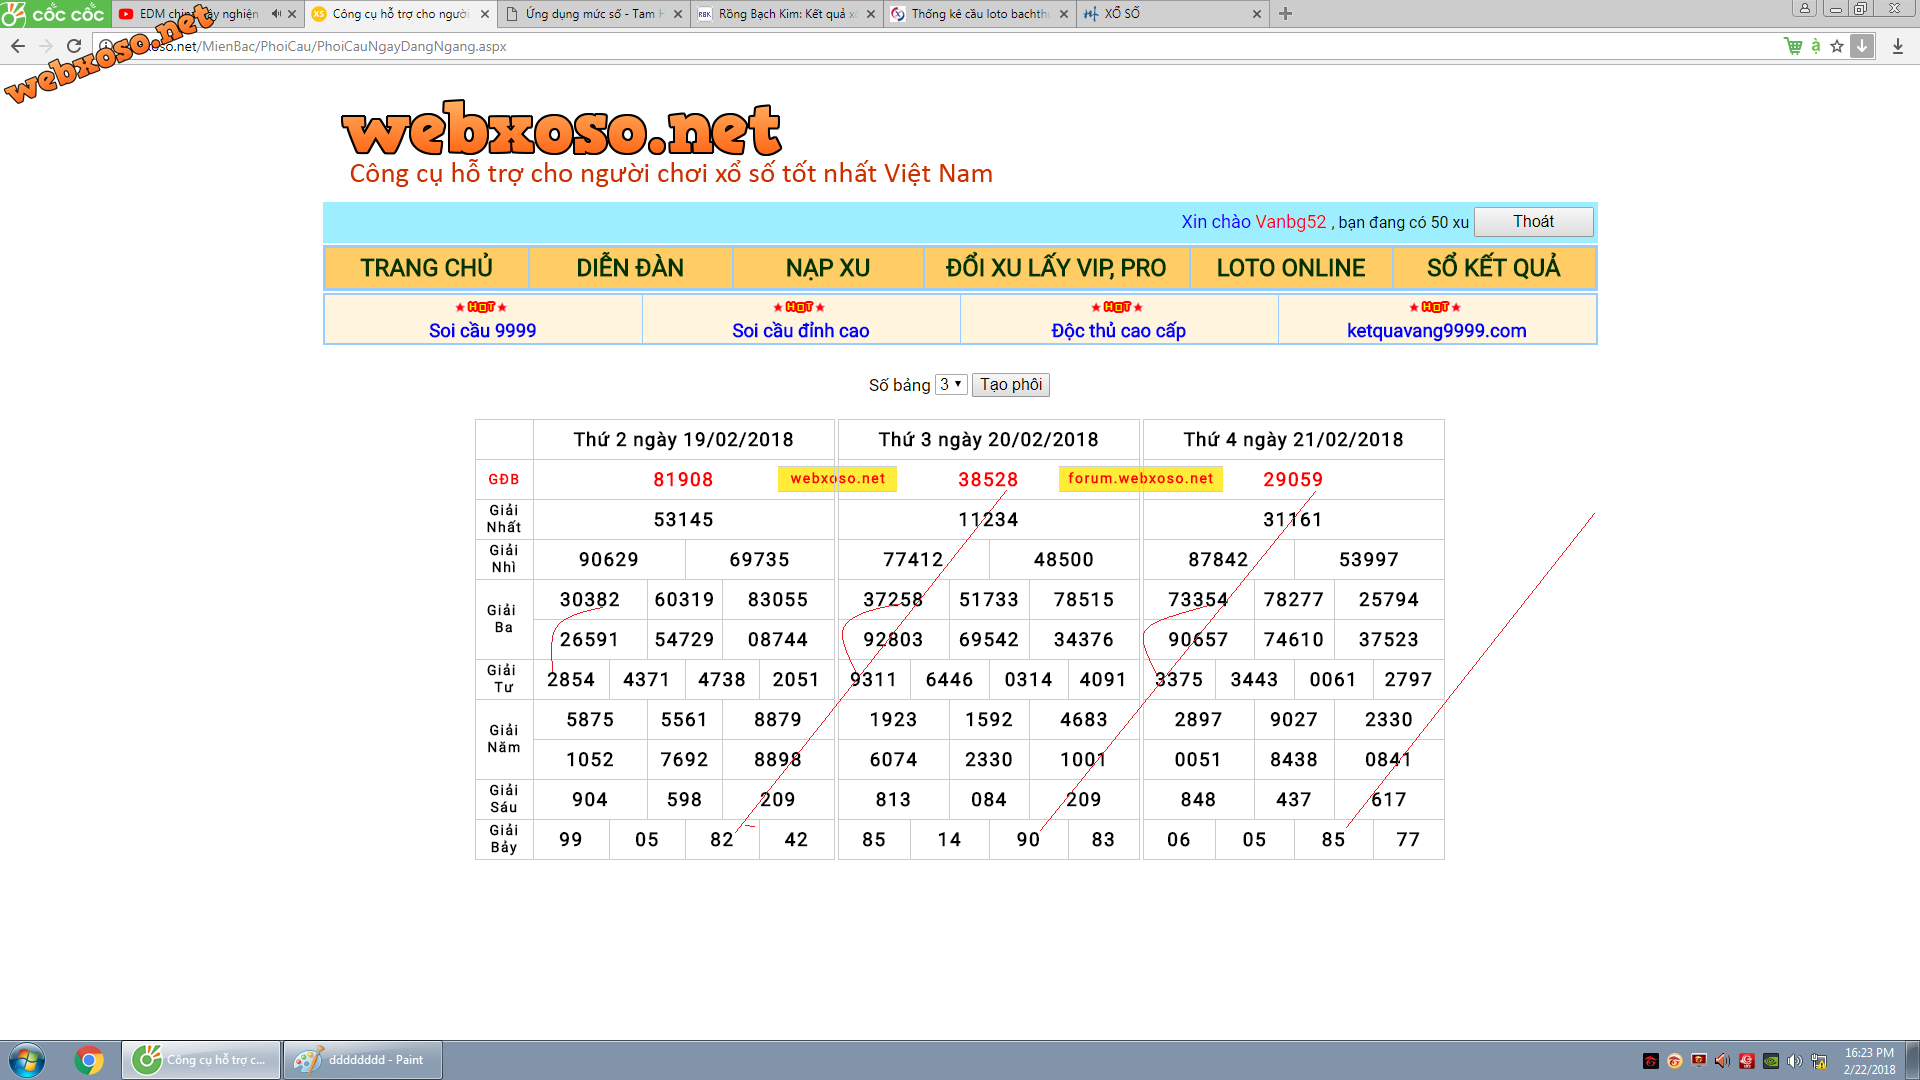Click the taskbar clock 16:23 PM
This screenshot has height=1080, width=1920.
[1869, 1061]
